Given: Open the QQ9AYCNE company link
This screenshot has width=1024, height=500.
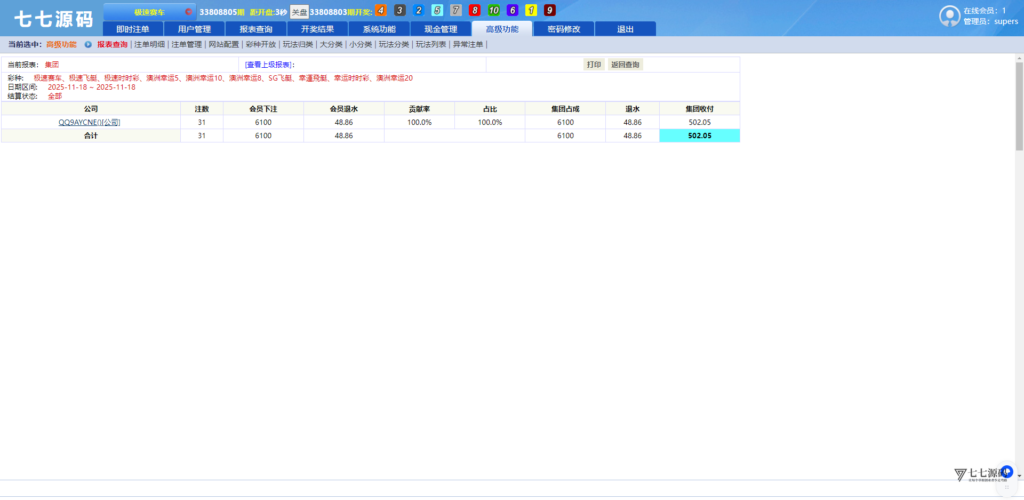Looking at the screenshot, I should [89, 122].
